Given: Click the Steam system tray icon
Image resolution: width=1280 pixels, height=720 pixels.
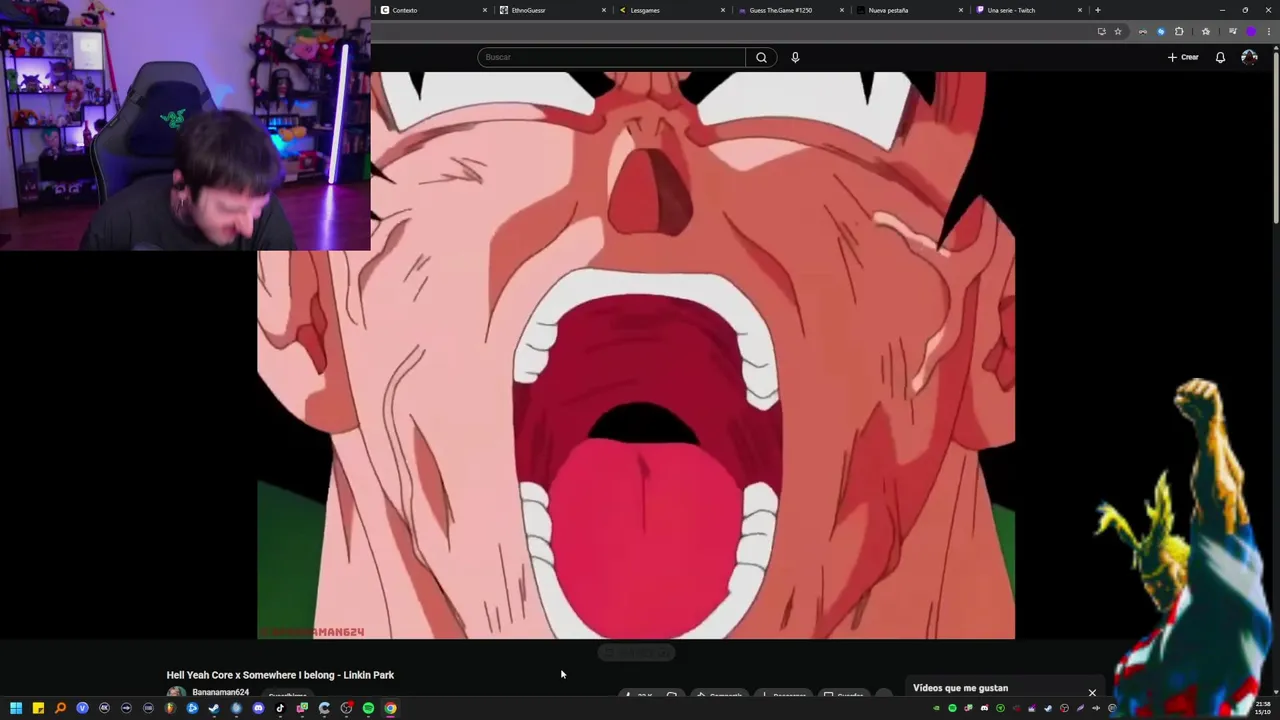Looking at the screenshot, I should [1048, 708].
